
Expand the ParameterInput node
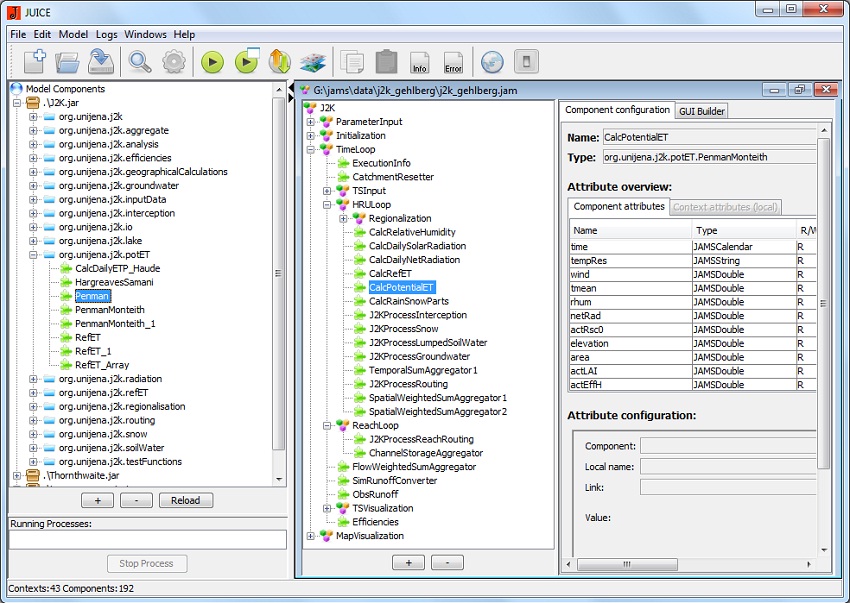[x=311, y=122]
